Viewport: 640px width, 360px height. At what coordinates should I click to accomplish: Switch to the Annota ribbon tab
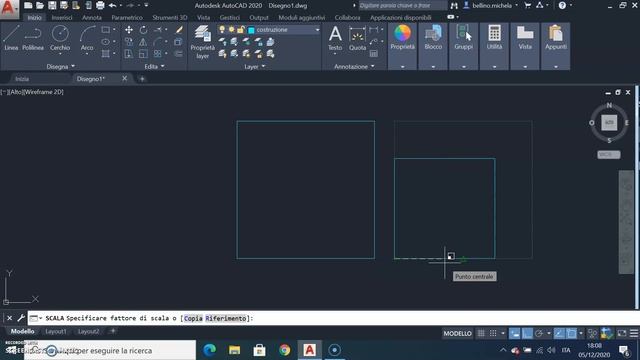(x=91, y=18)
